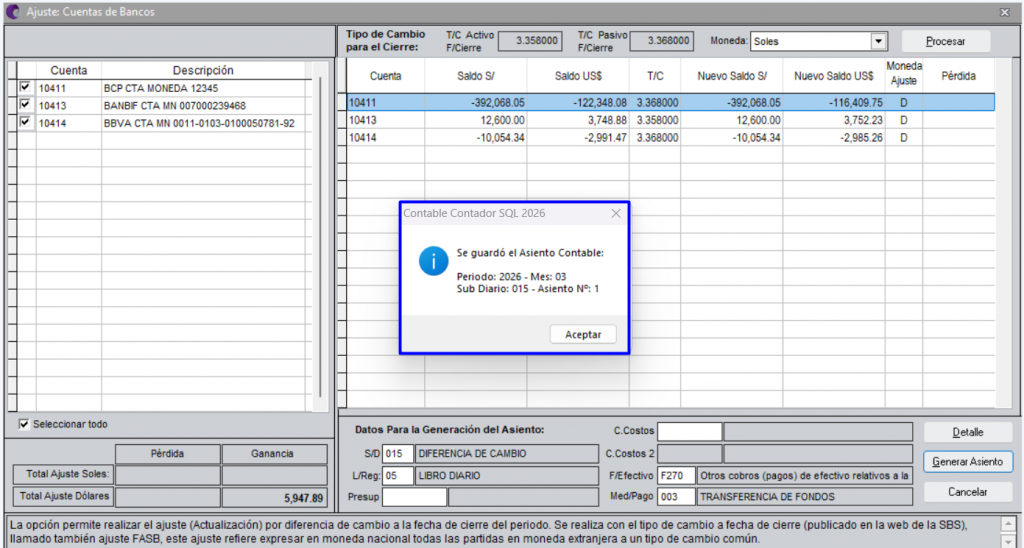This screenshot has width=1024, height=548.
Task: Uncheck the checkbox for account 10413
Action: click(x=25, y=105)
